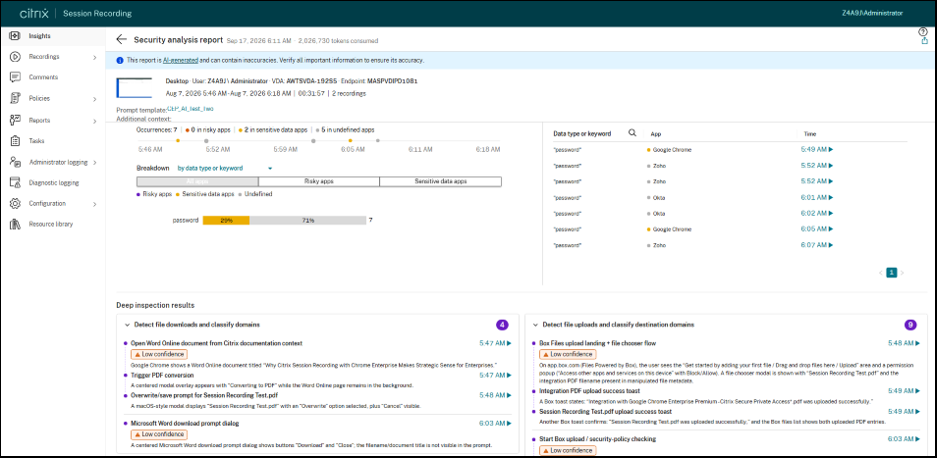Click the purple 9 count badge
The height and width of the screenshot is (458, 937).
pyautogui.click(x=910, y=325)
